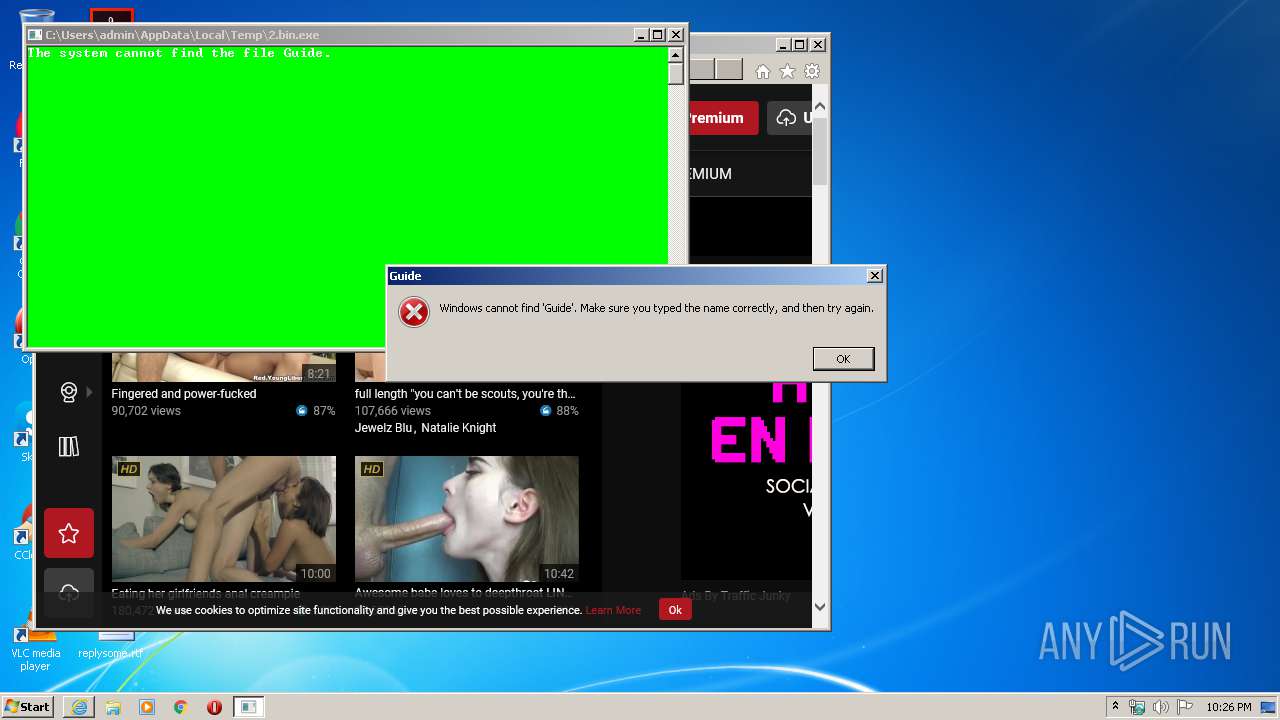Show hidden system tray icons
The width and height of the screenshot is (1280, 720).
[1115, 707]
